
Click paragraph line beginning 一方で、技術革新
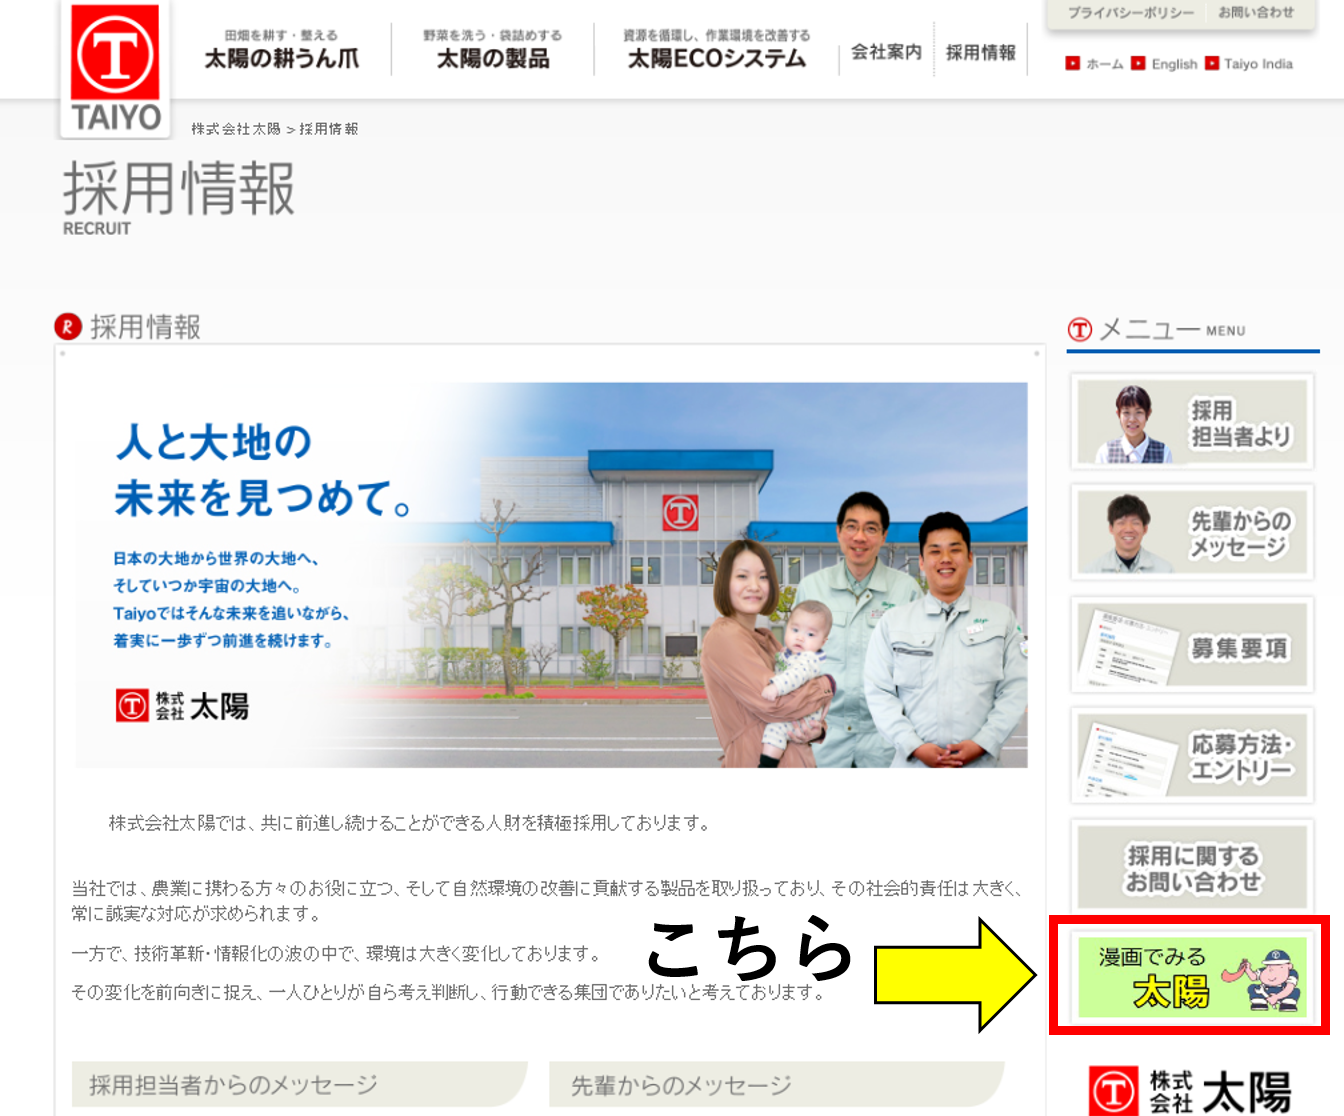339,954
